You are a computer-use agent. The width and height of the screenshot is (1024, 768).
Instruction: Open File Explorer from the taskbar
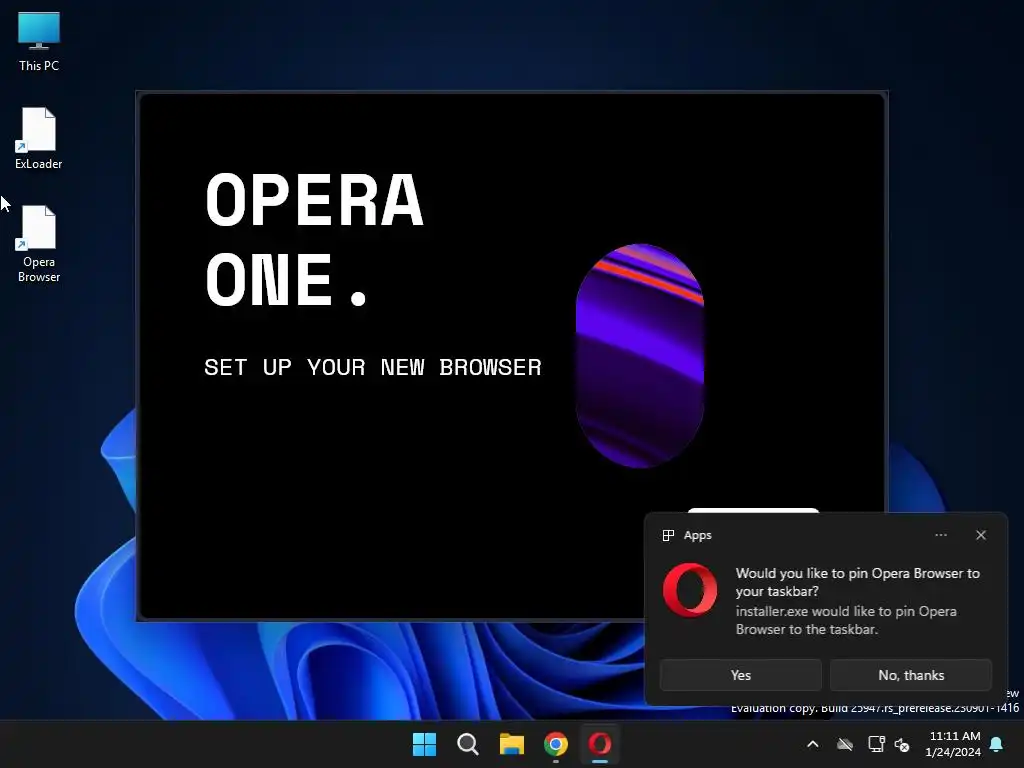(511, 744)
